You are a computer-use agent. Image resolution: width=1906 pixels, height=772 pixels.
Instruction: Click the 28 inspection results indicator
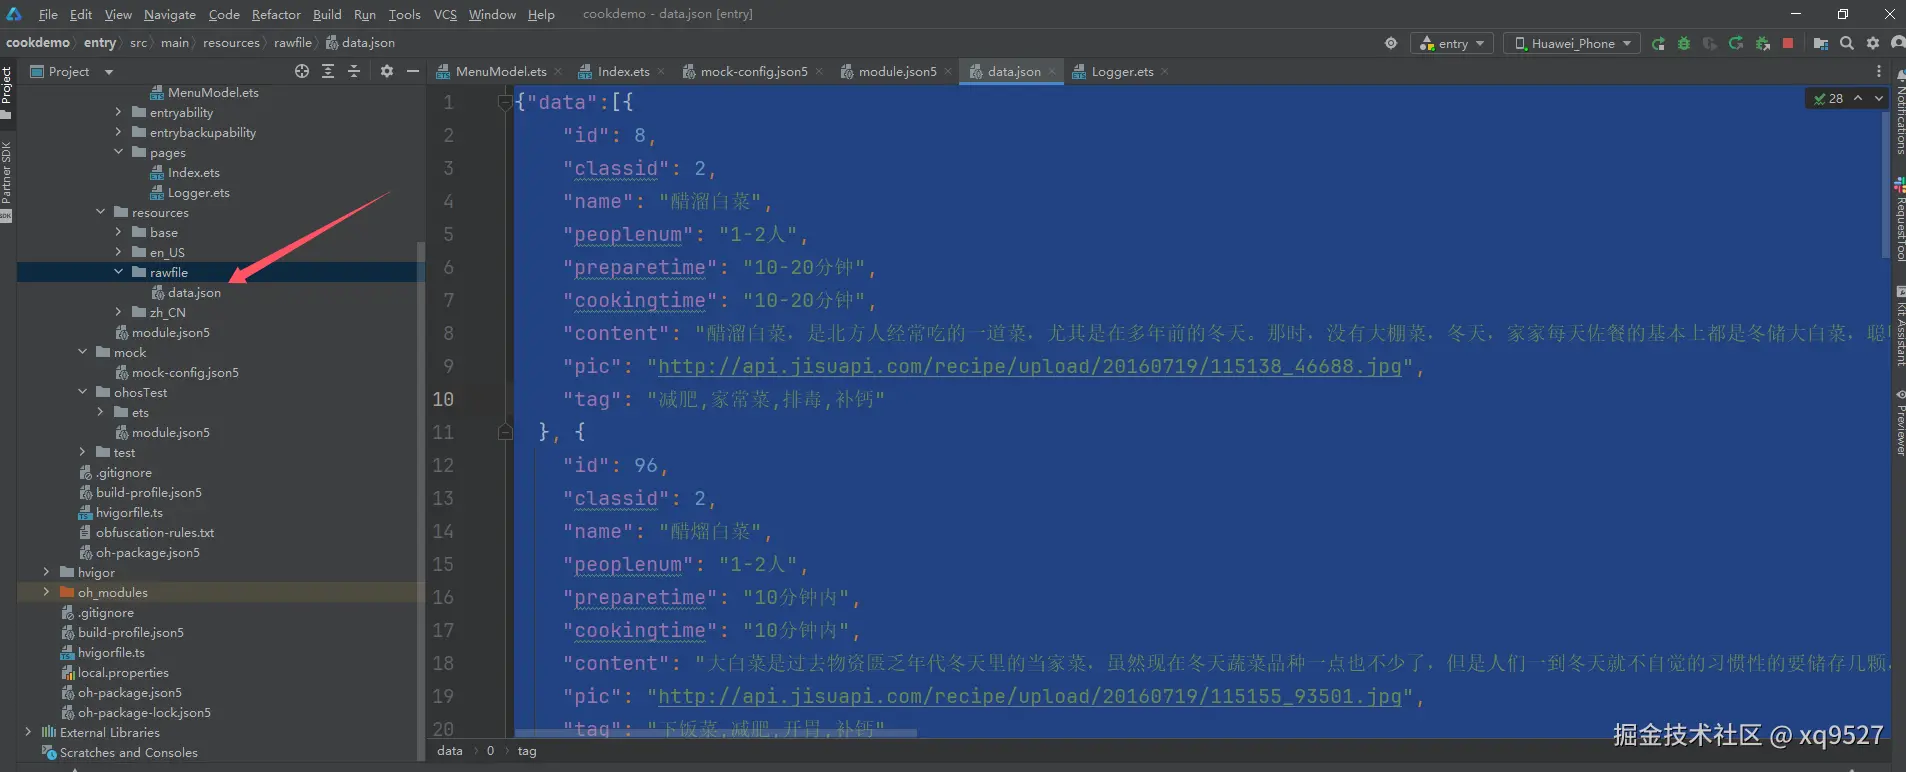coord(1829,98)
